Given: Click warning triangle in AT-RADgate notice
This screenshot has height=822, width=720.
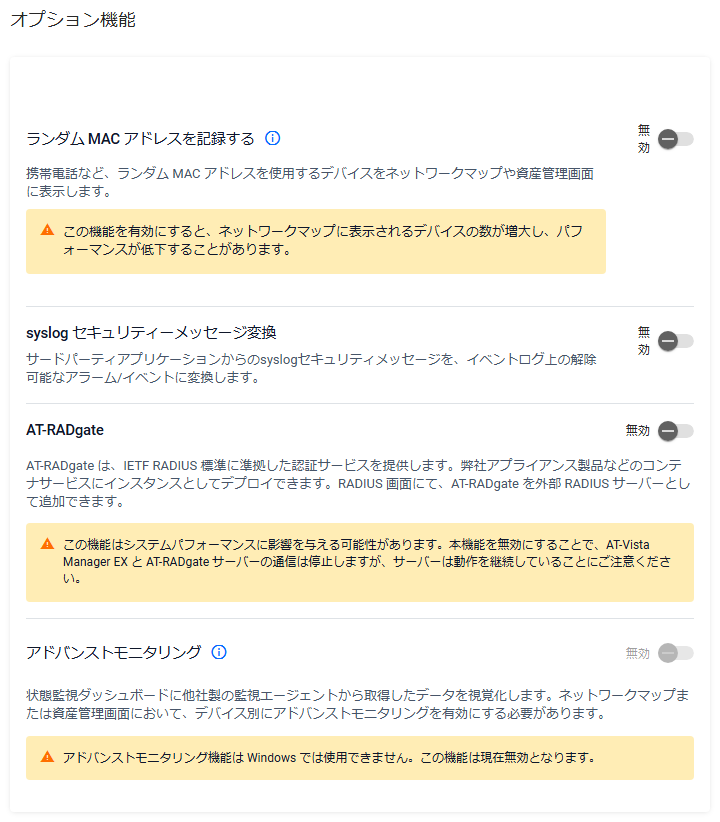Looking at the screenshot, I should click(47, 544).
